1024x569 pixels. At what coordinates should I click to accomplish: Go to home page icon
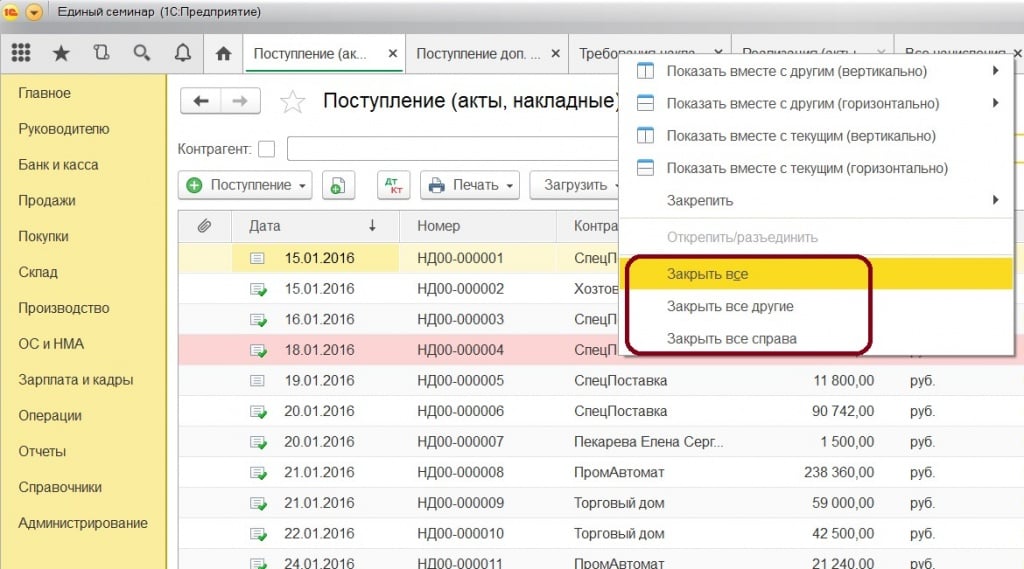[224, 53]
